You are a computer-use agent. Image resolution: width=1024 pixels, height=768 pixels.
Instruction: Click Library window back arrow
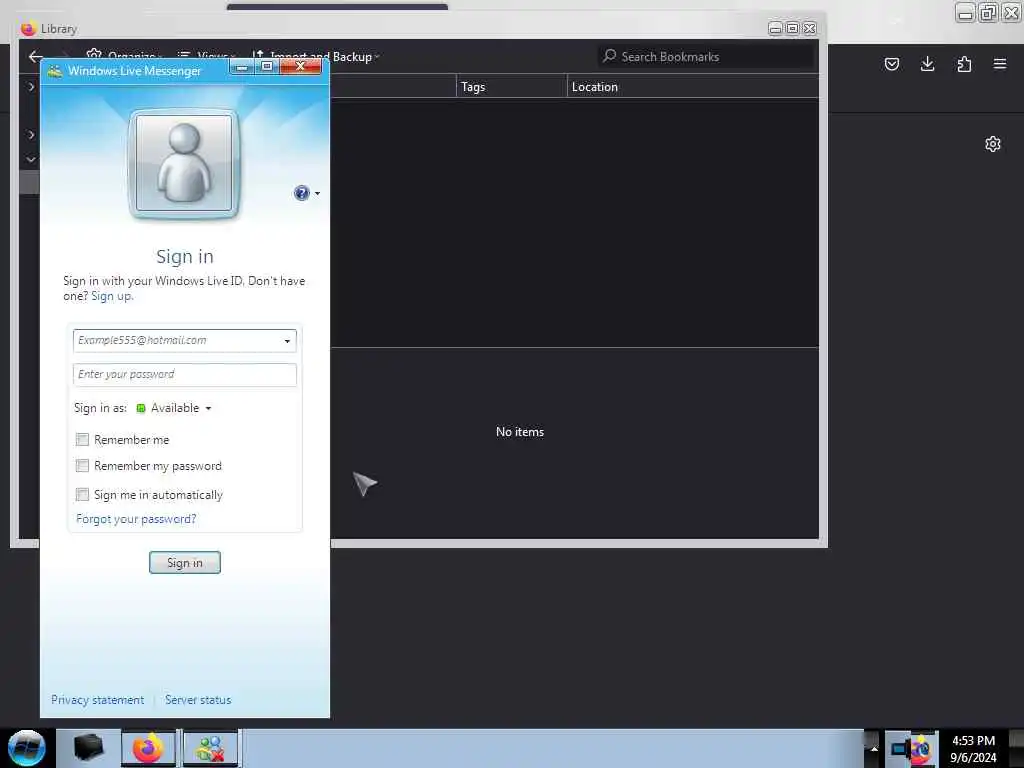click(x=35, y=56)
